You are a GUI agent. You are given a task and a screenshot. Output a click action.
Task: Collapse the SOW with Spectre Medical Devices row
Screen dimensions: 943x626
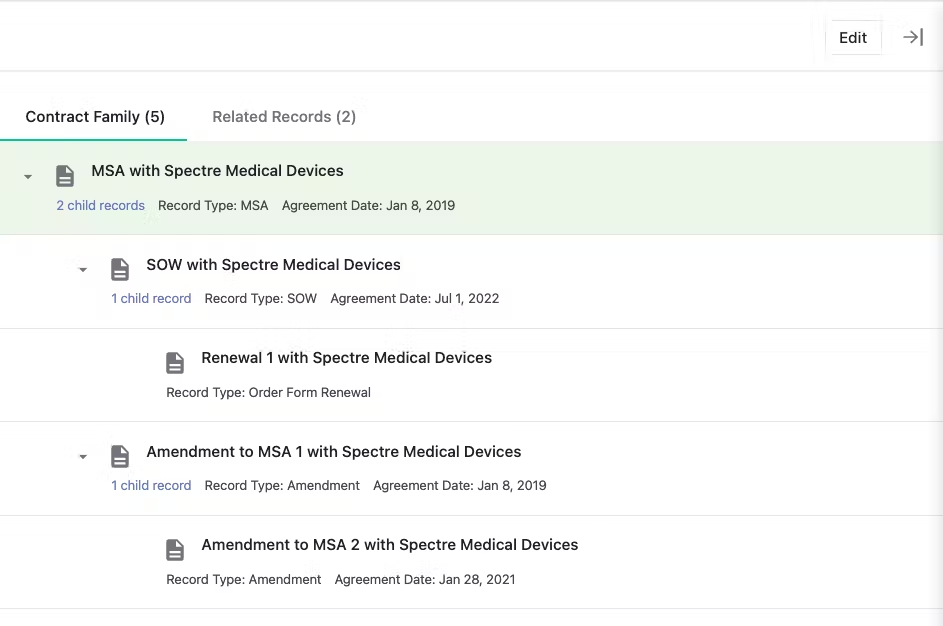pyautogui.click(x=83, y=270)
